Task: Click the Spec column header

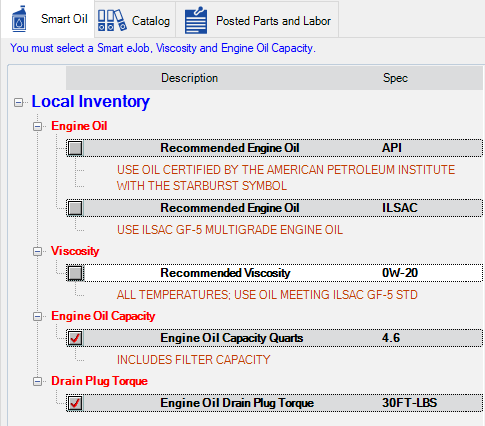Action: click(x=395, y=78)
